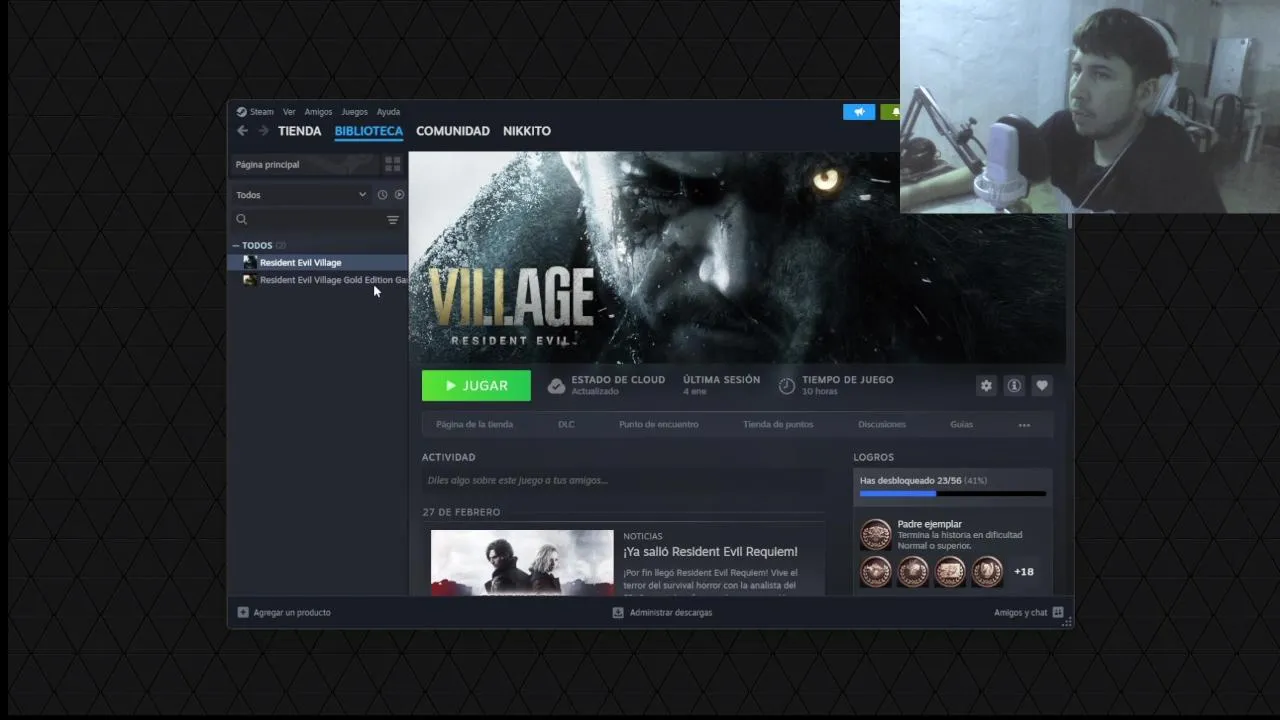Open the Ver menu

(x=289, y=112)
